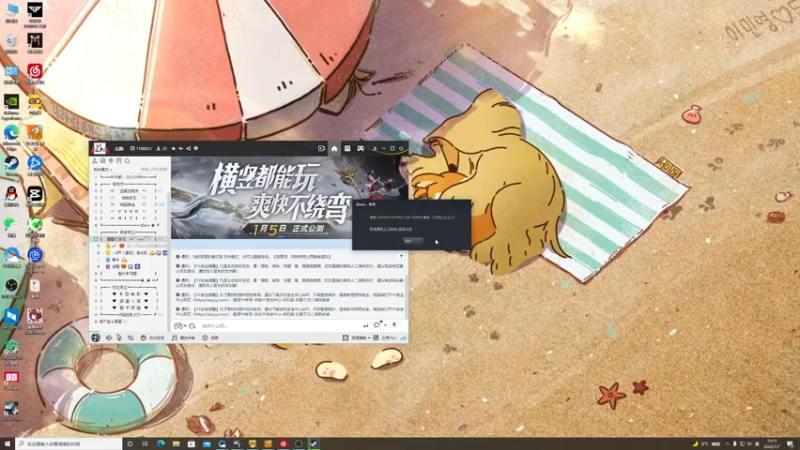Click the Windows Start button

[7, 444]
